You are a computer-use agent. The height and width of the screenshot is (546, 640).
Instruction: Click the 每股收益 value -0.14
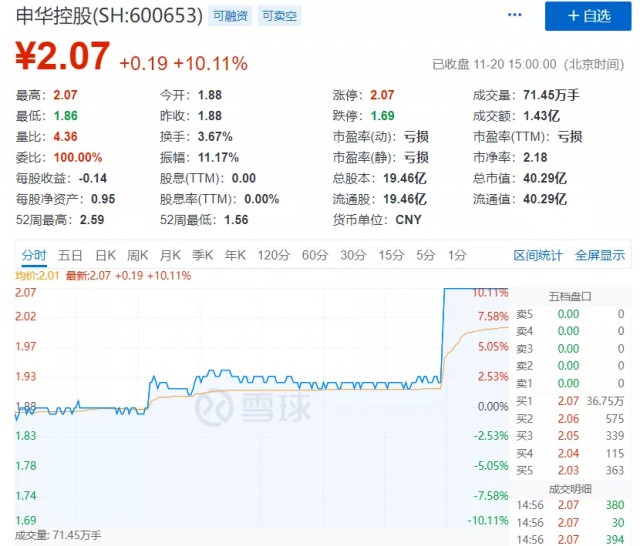(93, 178)
